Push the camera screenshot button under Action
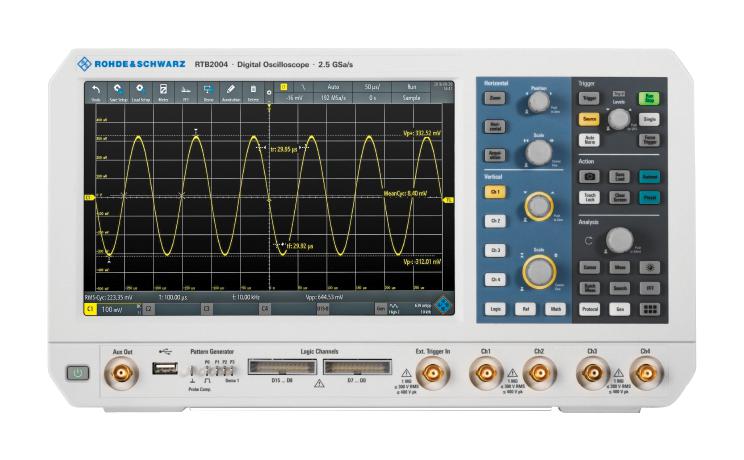 tap(589, 177)
